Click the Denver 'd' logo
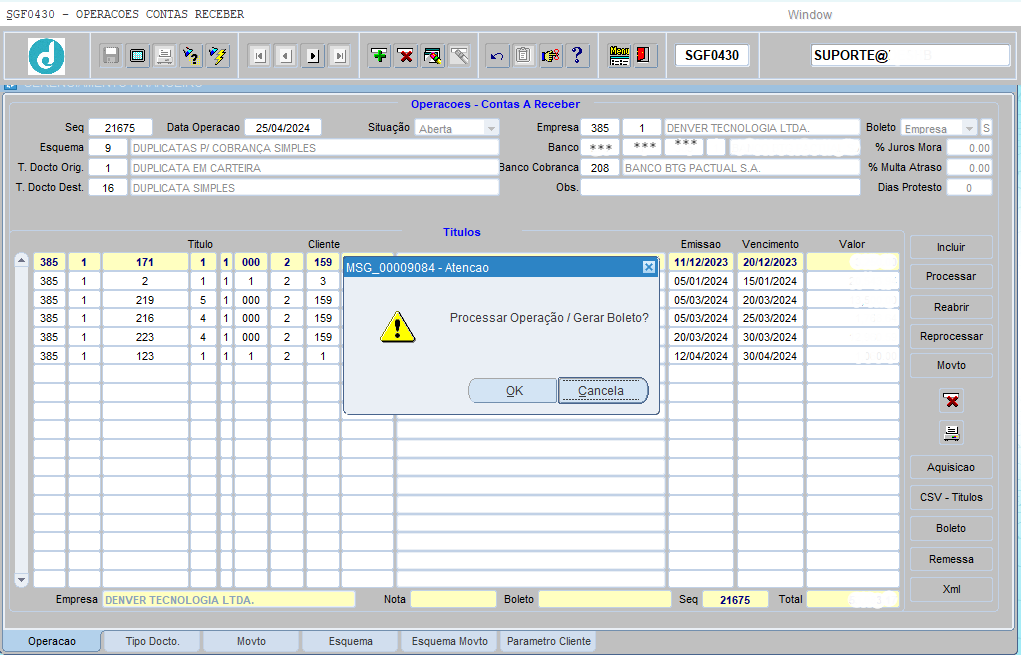Screen dimensions: 1021x655 point(46,56)
